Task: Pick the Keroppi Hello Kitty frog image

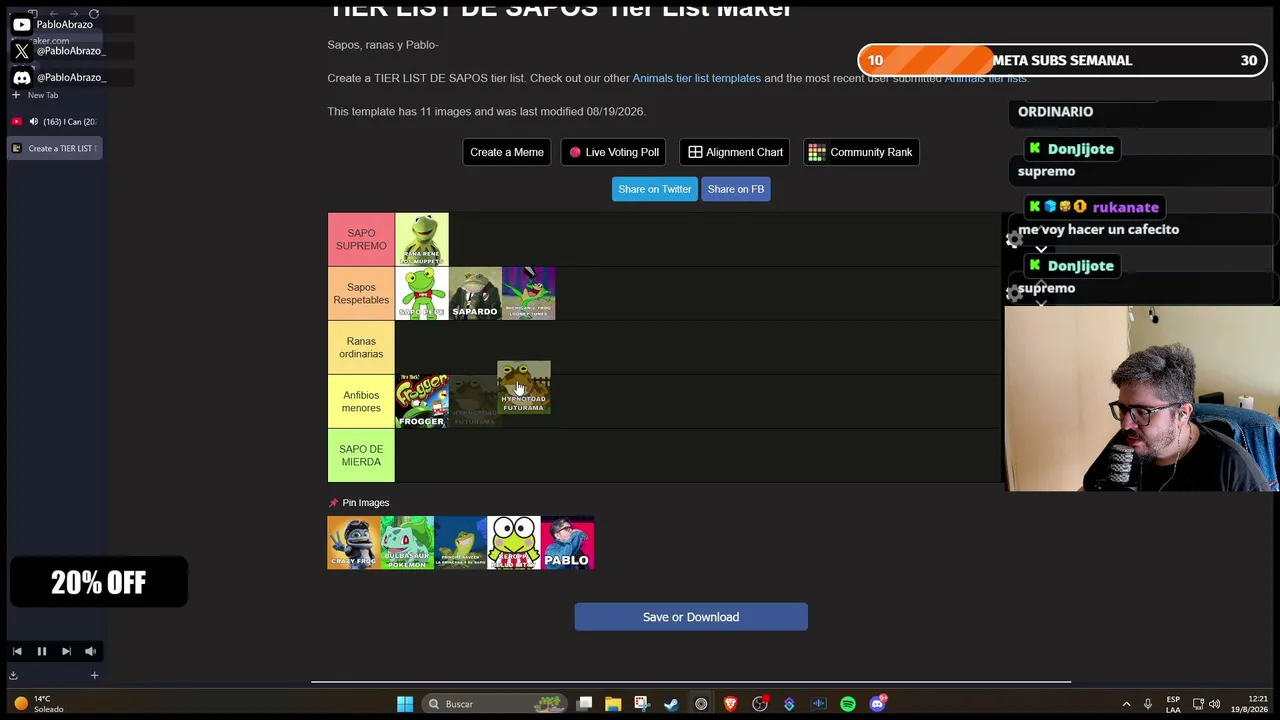Action: 514,543
